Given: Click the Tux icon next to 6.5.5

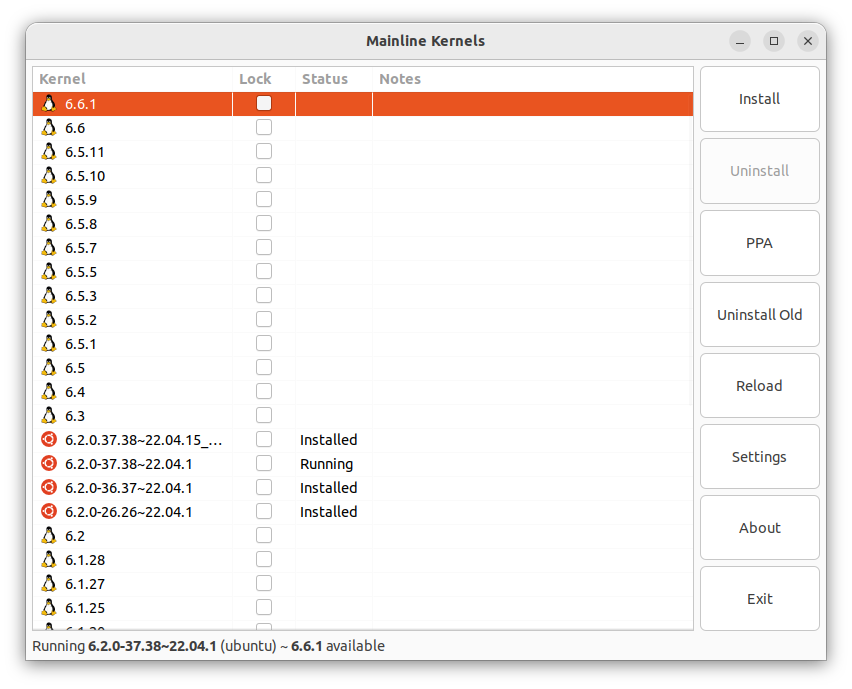Looking at the screenshot, I should coord(49,272).
